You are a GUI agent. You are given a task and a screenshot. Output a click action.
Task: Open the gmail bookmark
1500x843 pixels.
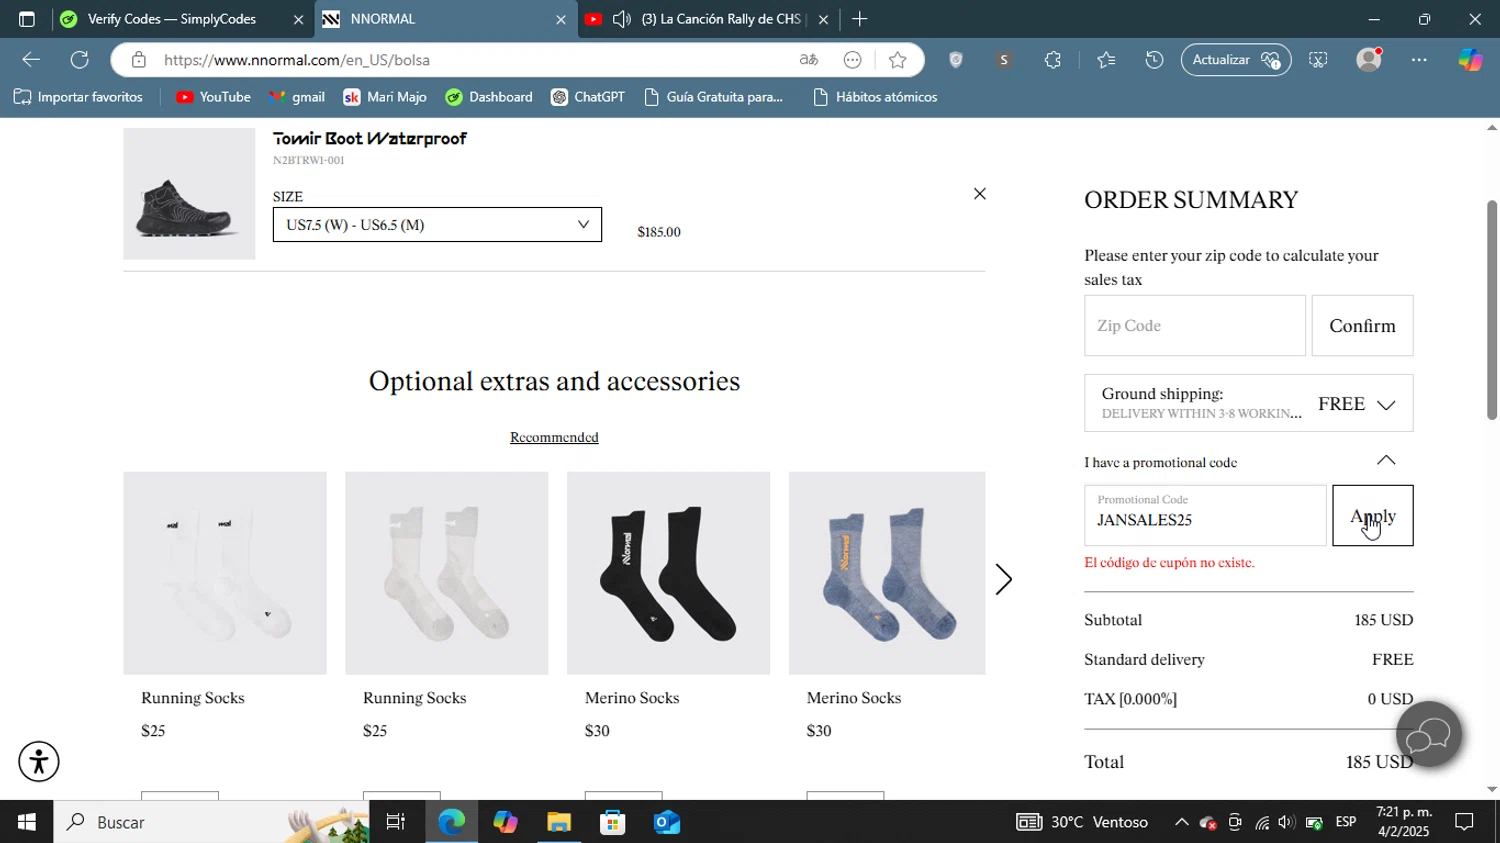tap(297, 97)
